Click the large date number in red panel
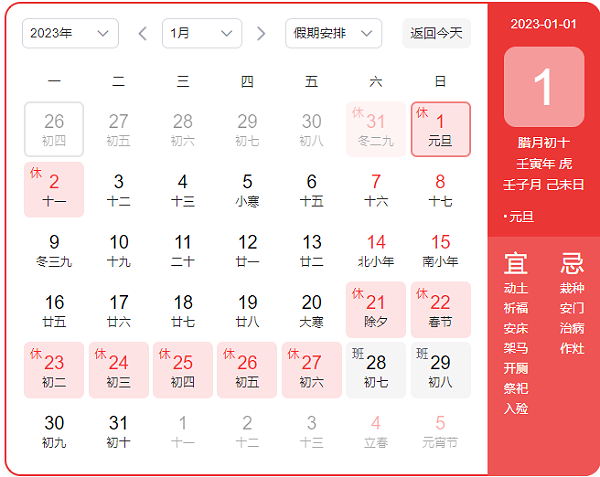The width and height of the screenshot is (600, 477). click(x=543, y=87)
